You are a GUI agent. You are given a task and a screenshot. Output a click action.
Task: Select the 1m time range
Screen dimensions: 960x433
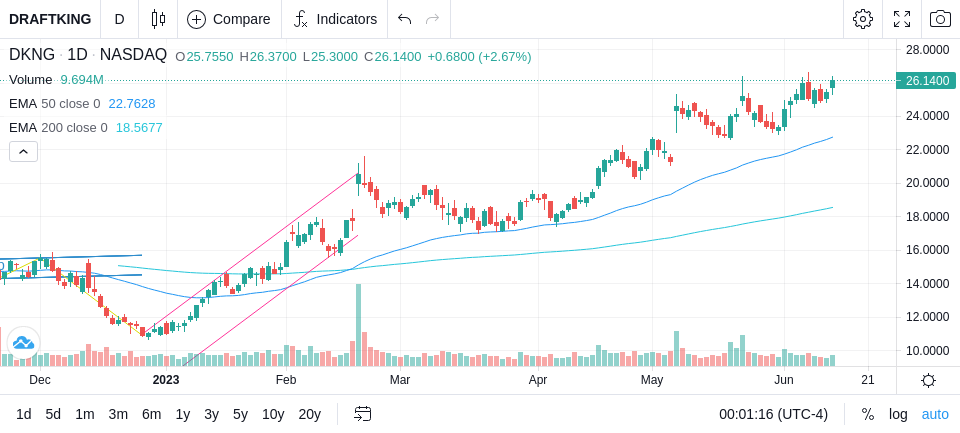[x=84, y=414]
